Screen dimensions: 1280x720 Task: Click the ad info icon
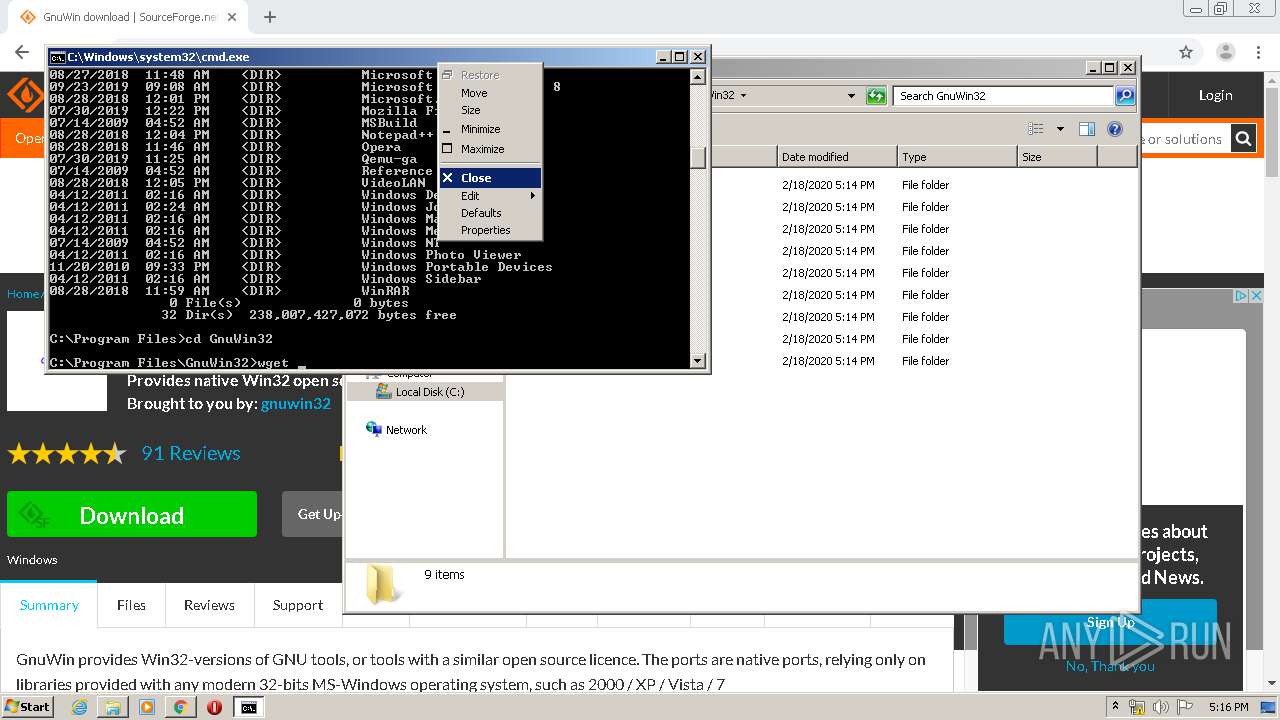(1241, 296)
